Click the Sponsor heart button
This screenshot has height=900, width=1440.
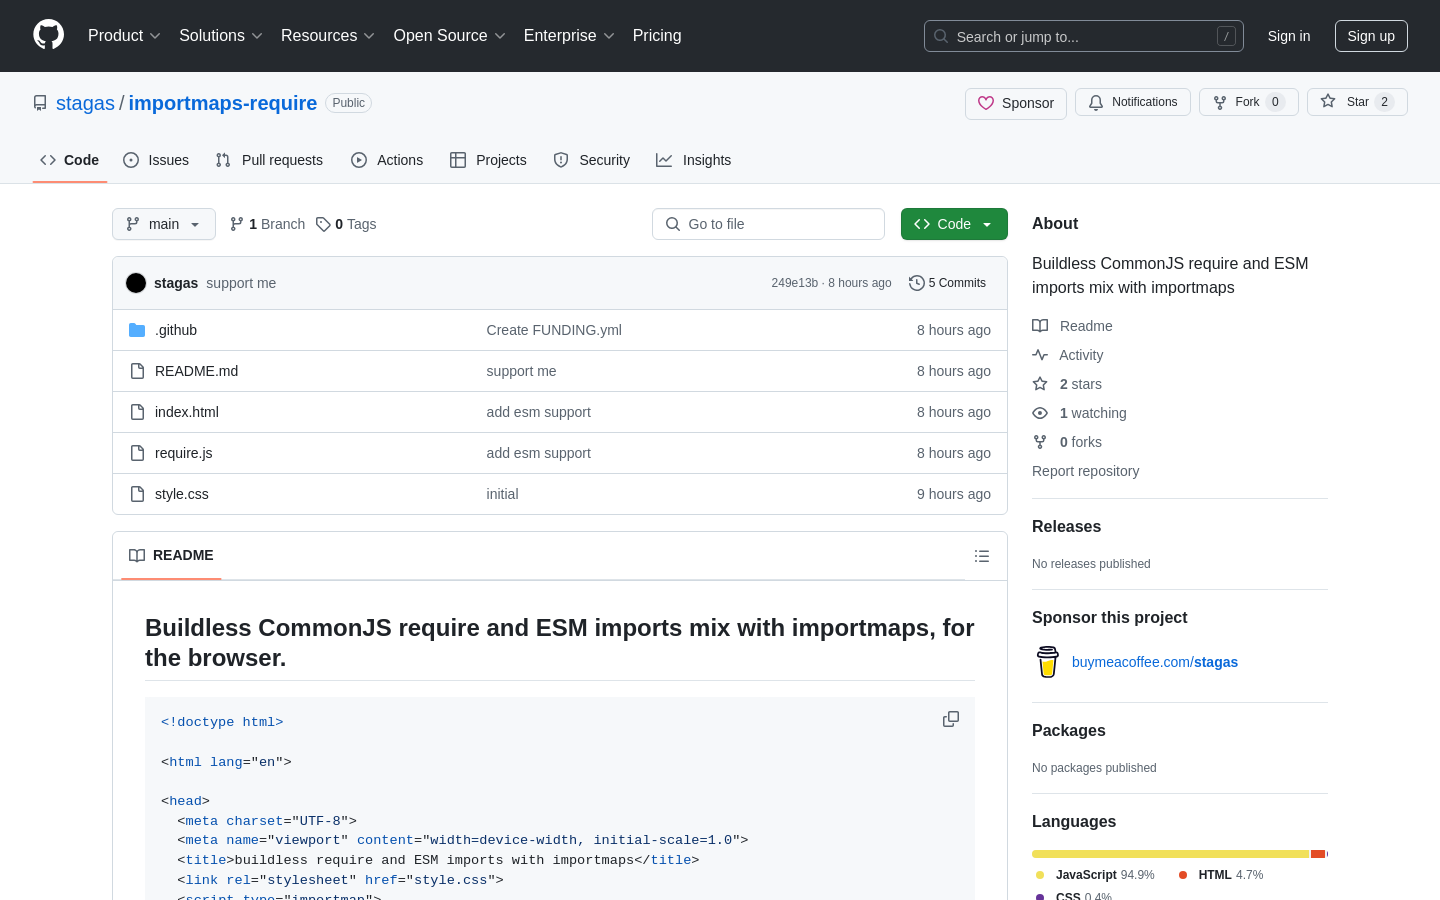1016,103
